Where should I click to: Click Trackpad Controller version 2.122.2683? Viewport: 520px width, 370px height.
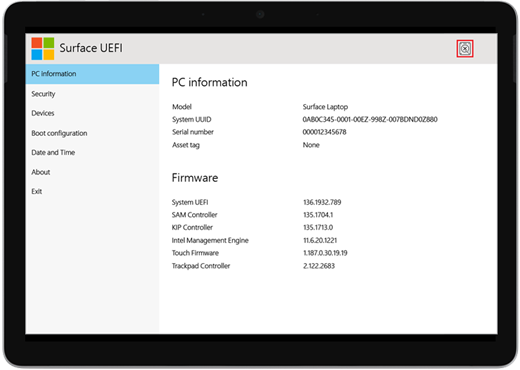(x=319, y=266)
